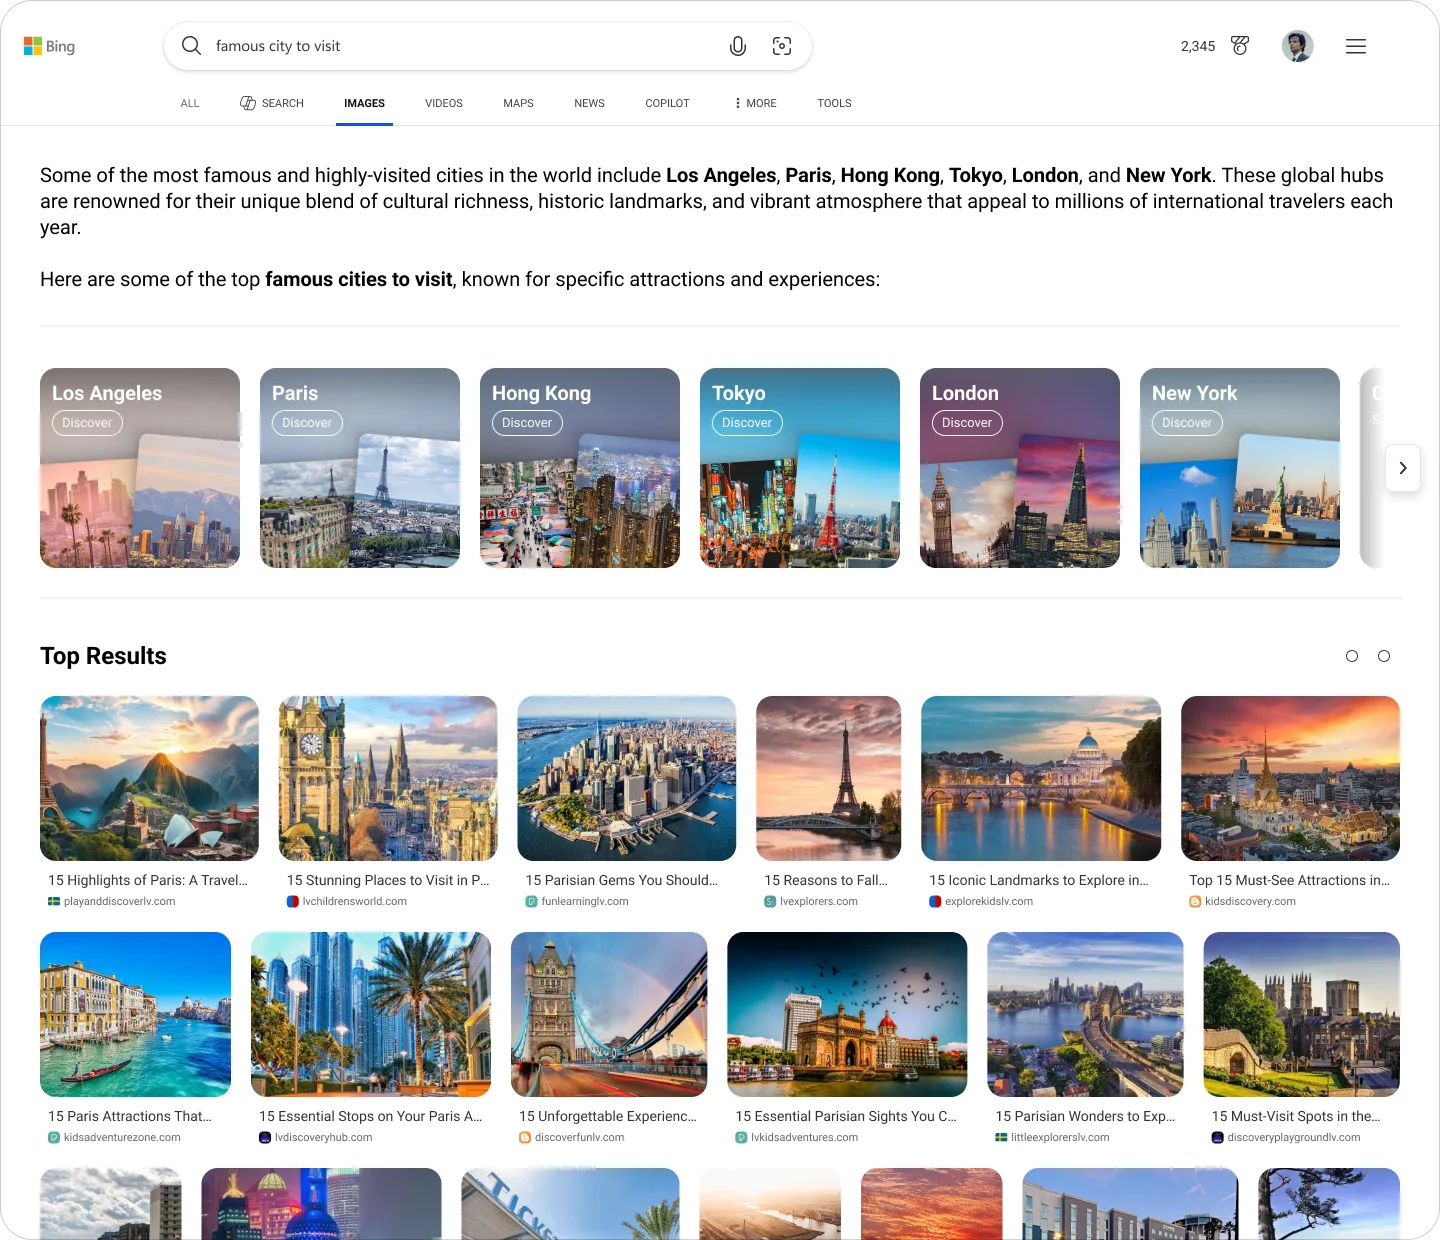Select the first view option circle near Top Results
Image resolution: width=1440 pixels, height=1240 pixels.
[x=1352, y=656]
